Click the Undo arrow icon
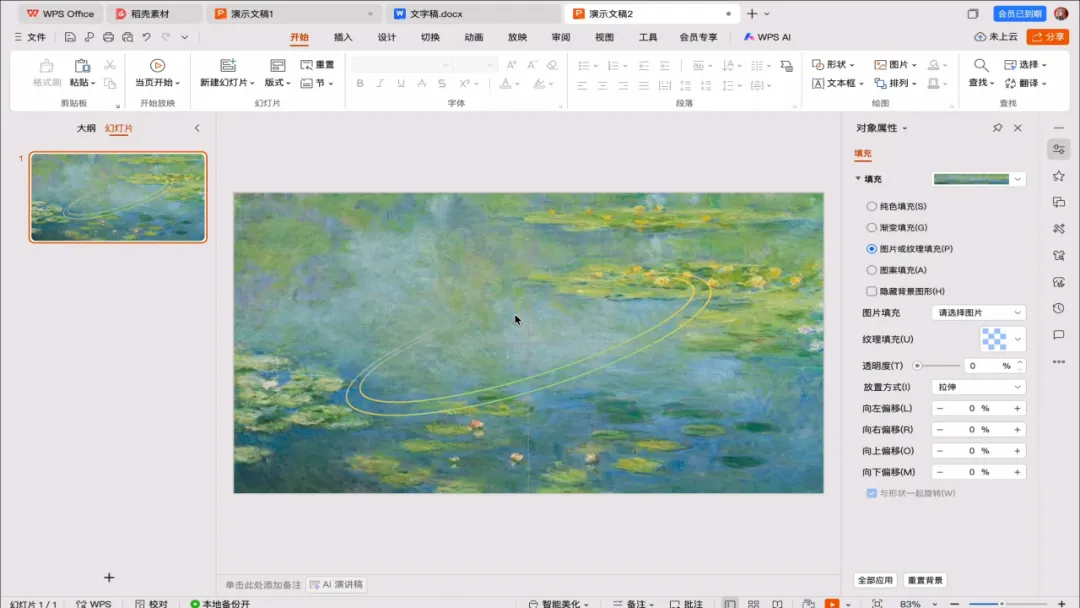This screenshot has width=1080, height=608. click(146, 37)
